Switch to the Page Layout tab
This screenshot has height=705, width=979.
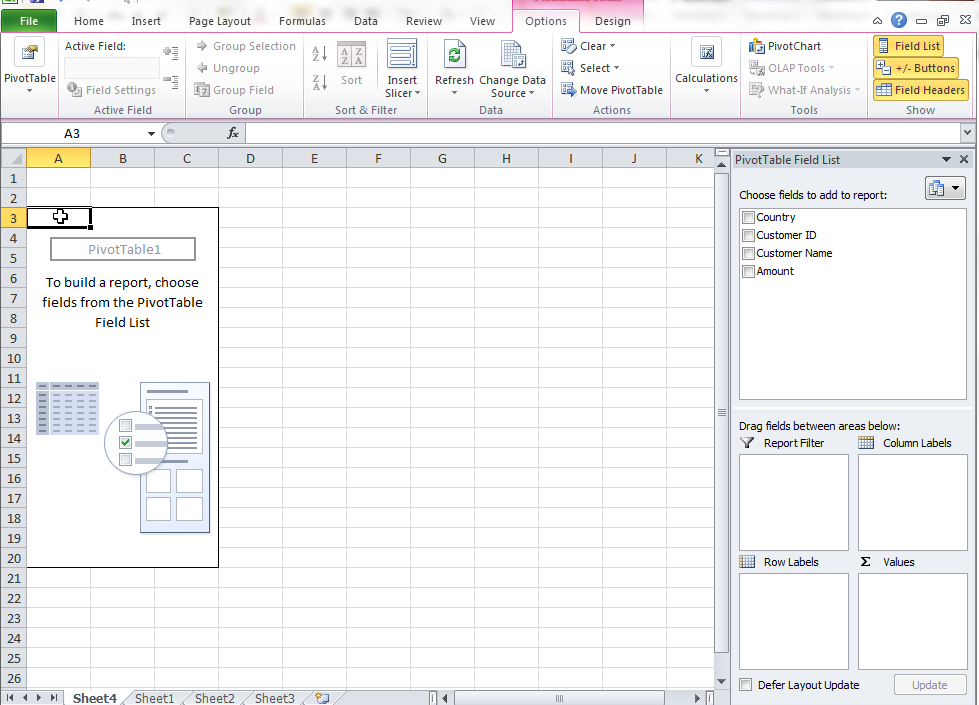pyautogui.click(x=220, y=21)
